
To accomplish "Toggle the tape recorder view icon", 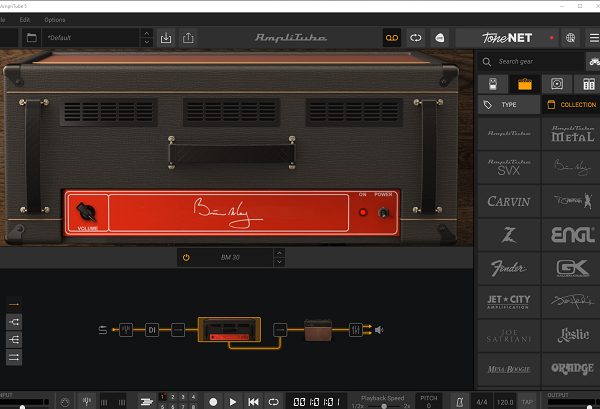I will point(392,38).
